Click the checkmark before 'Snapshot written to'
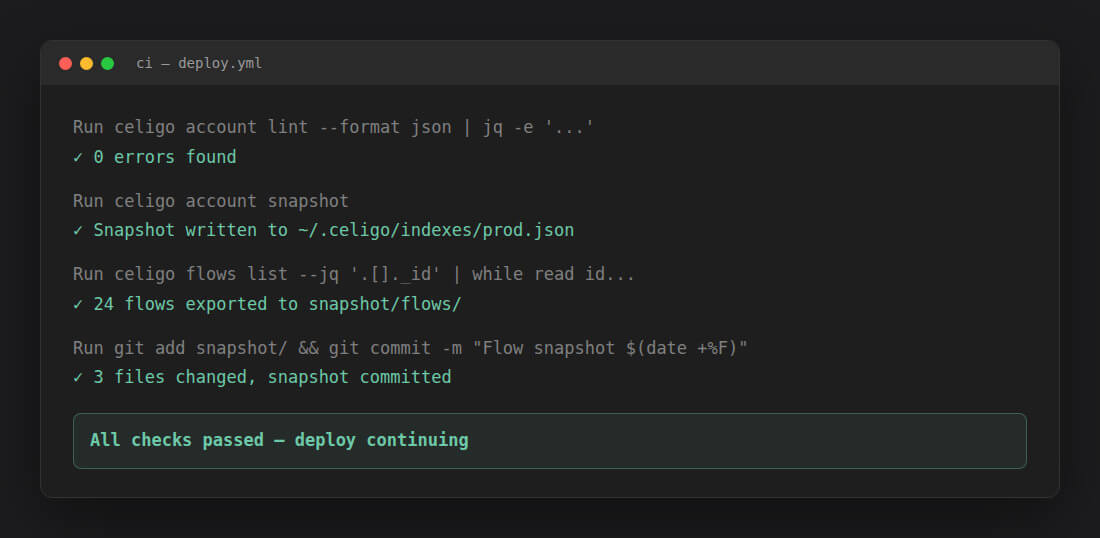 coord(78,231)
